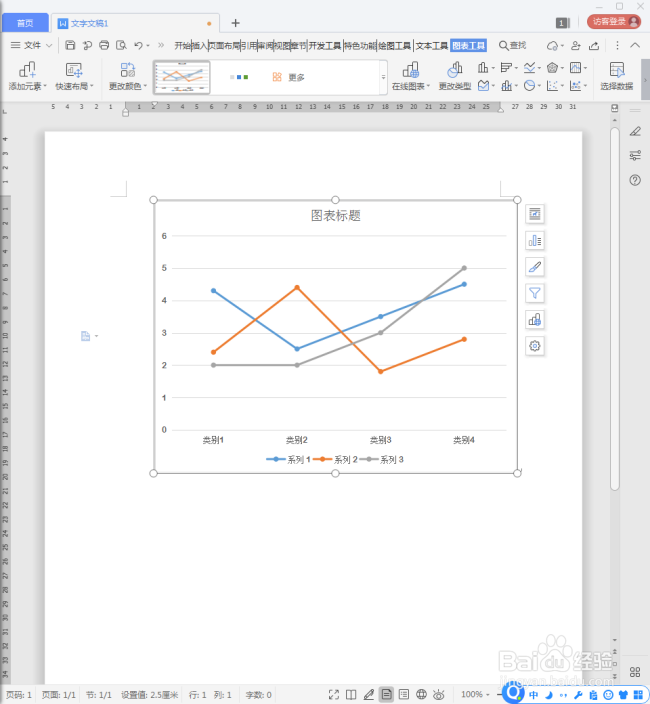Viewport: 650px width, 704px height.
Task: Open the 文件 dropdown arrow
Action: (49, 45)
